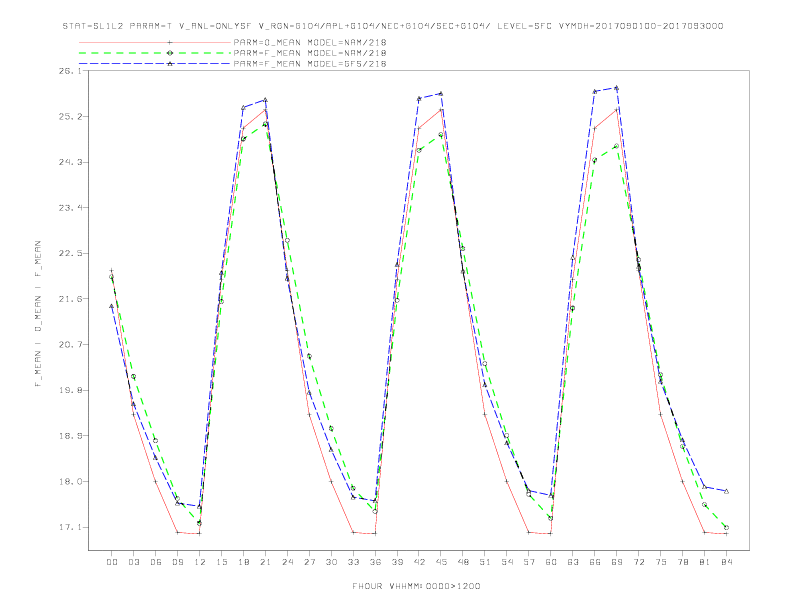Screen dimensions: 792x612
Task: Click the x-axis tick label 00
Action: [x=112, y=562]
